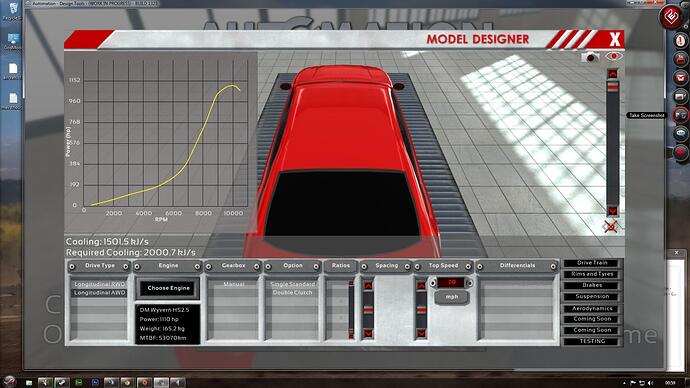Viewport: 690px width, 388px height.
Task: Select Longitudinal RWD drive type
Action: [x=99, y=284]
